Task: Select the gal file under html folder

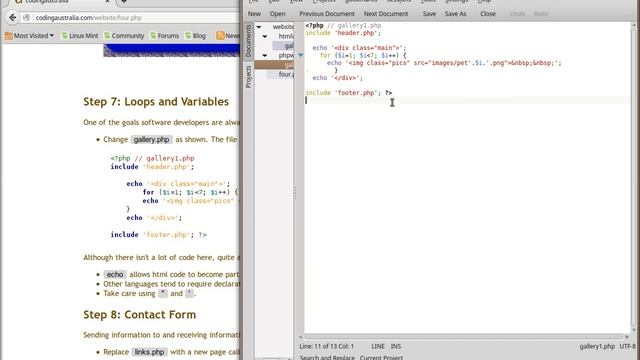Action: (283, 46)
